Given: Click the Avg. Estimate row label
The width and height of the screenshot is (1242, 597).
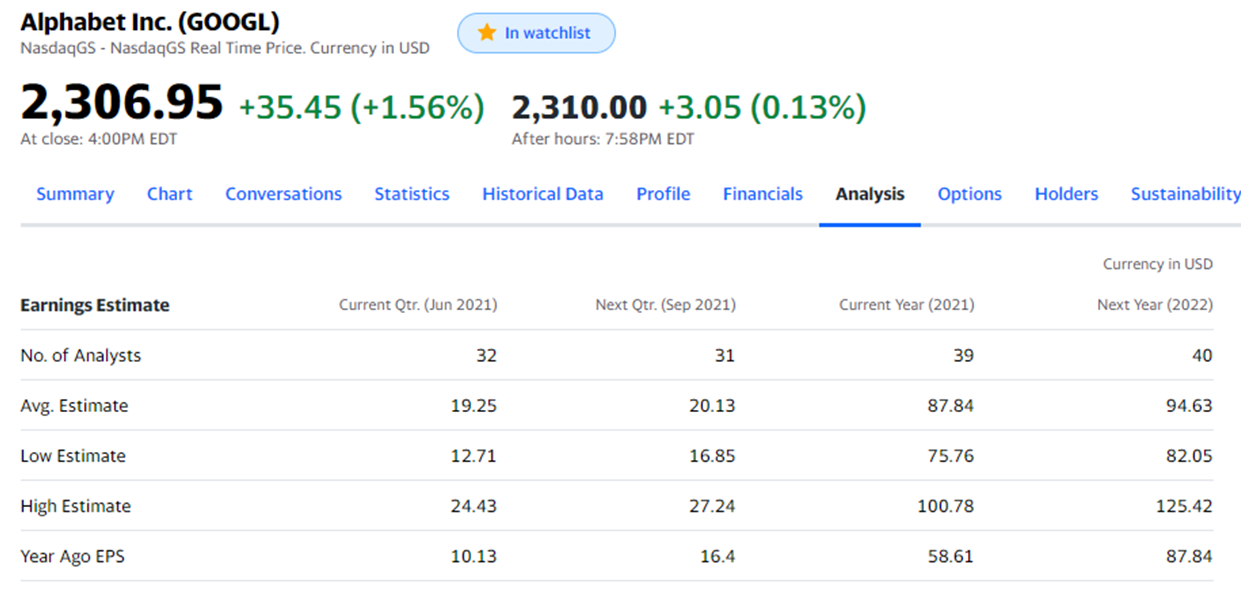Looking at the screenshot, I should 74,405.
